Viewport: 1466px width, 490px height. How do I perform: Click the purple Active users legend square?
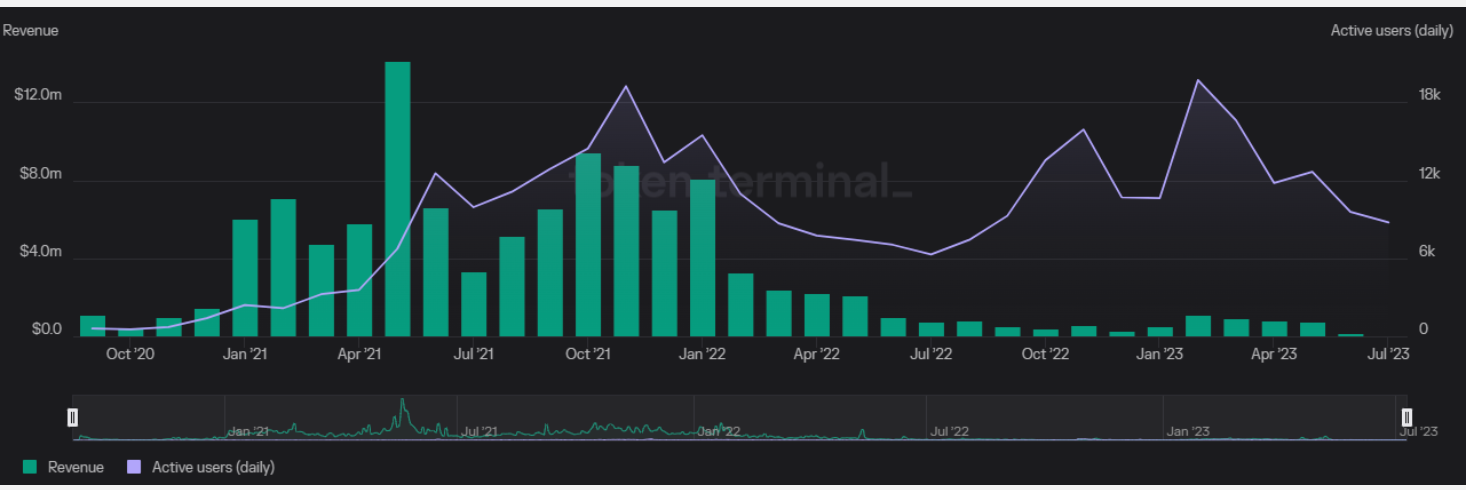pyautogui.click(x=136, y=467)
